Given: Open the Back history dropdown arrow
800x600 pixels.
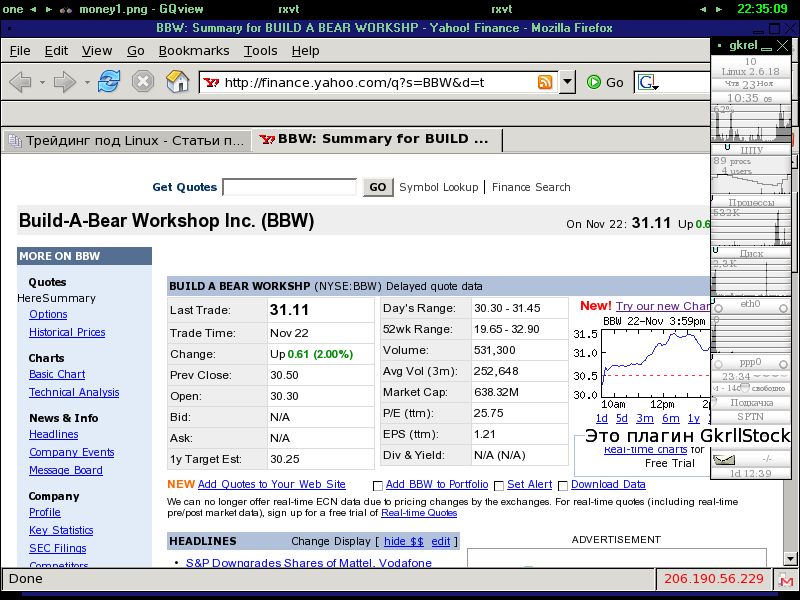Looking at the screenshot, I should [x=42, y=82].
